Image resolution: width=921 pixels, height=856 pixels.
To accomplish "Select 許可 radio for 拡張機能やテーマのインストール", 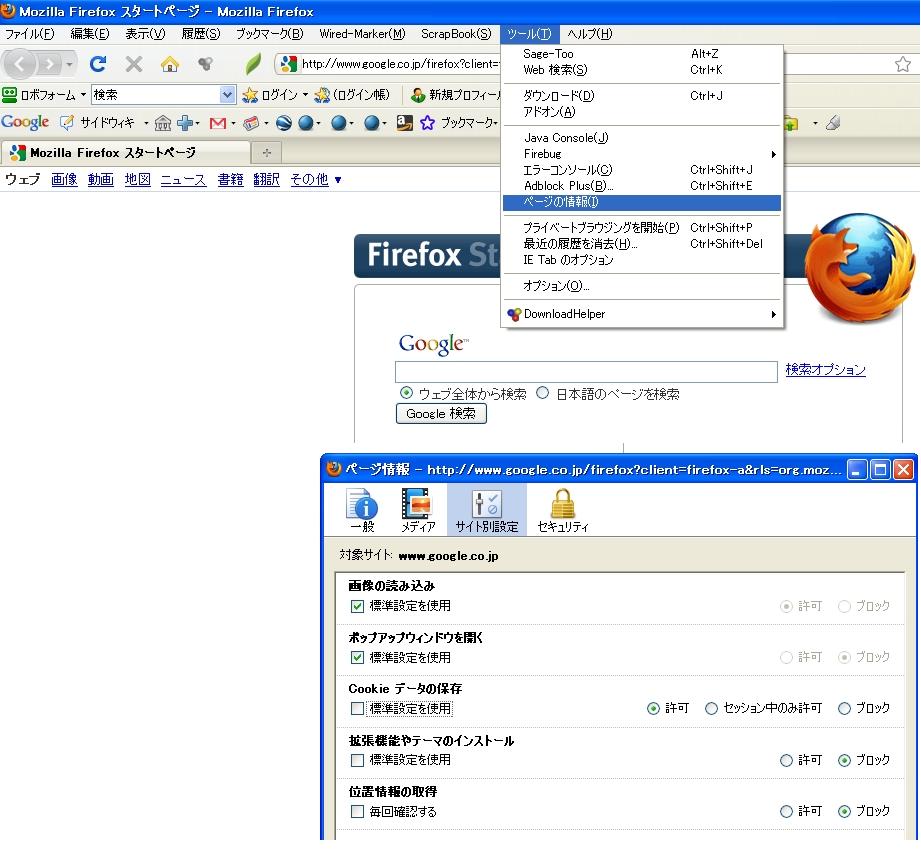I will [786, 760].
